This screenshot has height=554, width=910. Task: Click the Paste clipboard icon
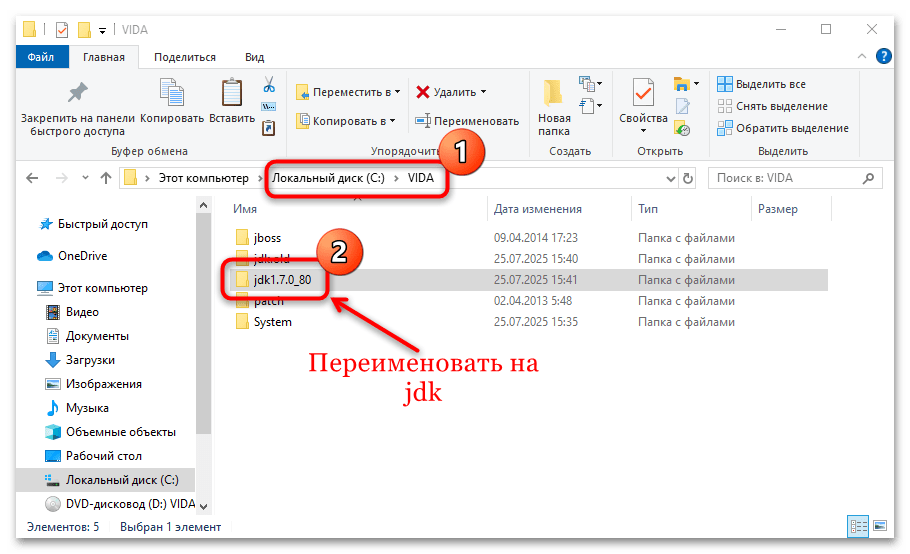[x=232, y=93]
